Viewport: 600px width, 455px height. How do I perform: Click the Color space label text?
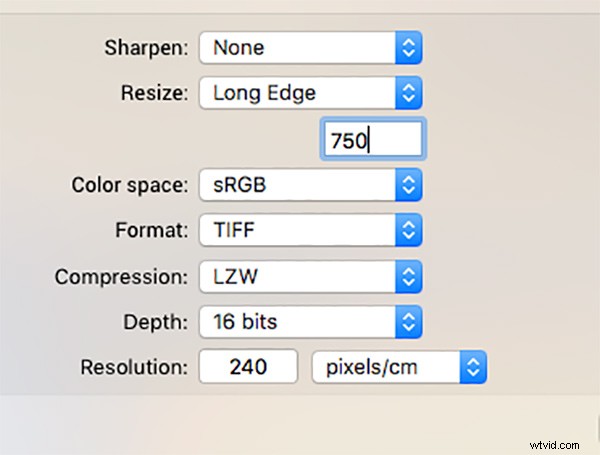click(x=129, y=185)
